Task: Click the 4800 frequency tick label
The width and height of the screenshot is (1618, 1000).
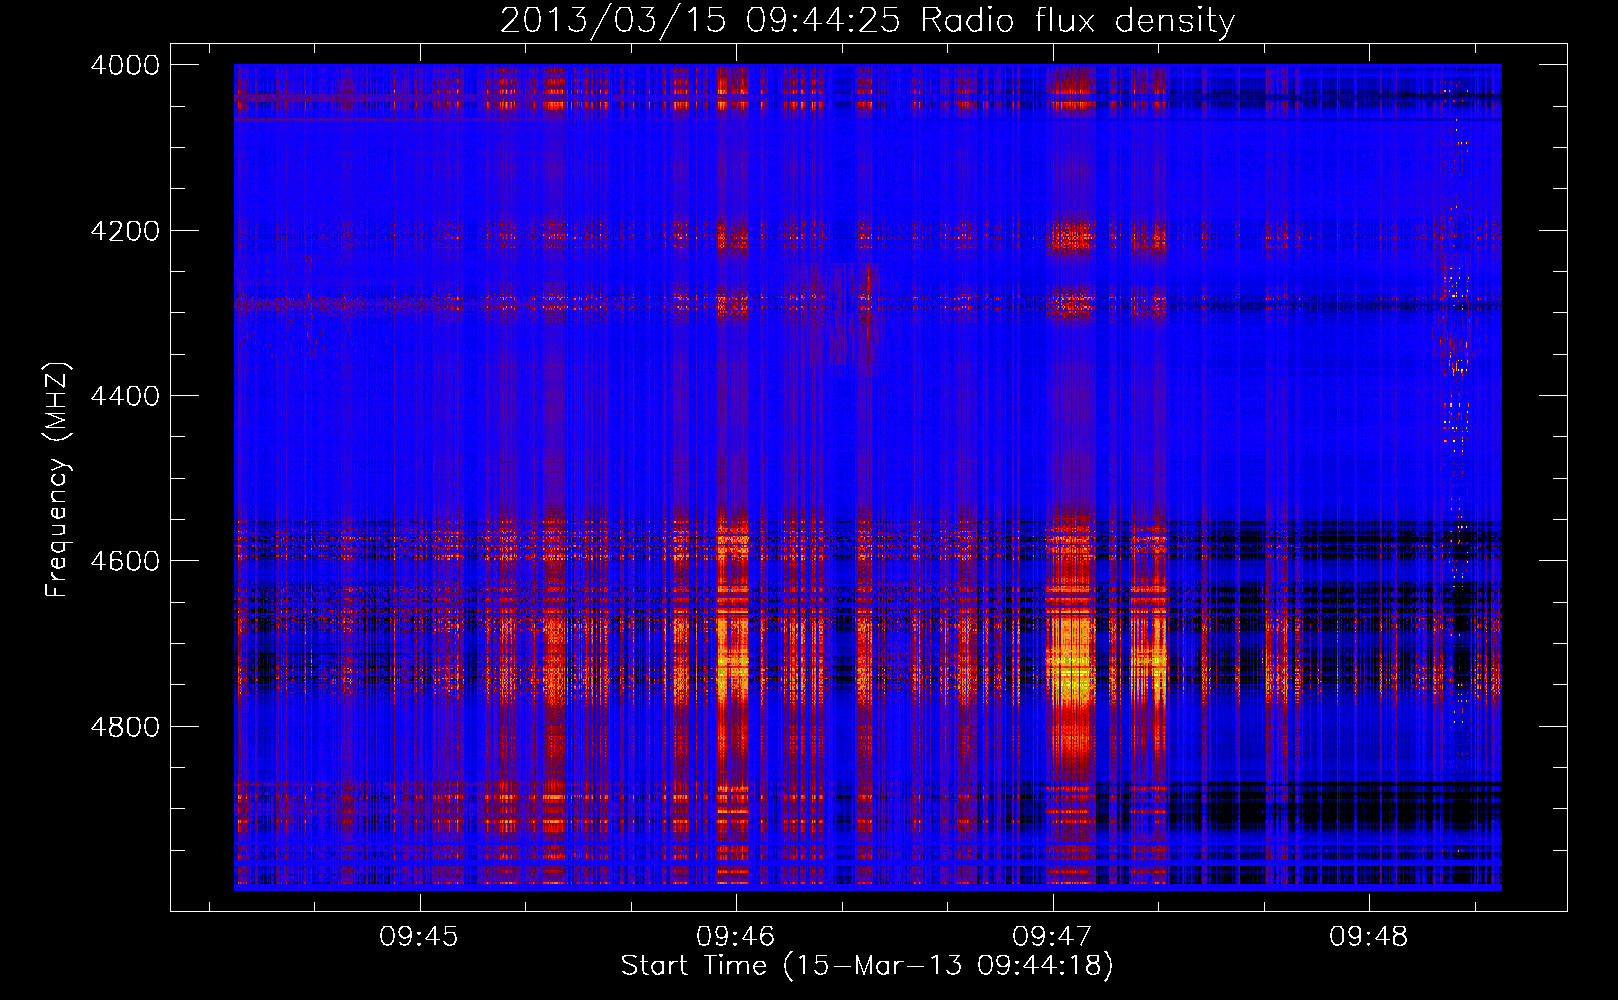Action: pyautogui.click(x=125, y=727)
